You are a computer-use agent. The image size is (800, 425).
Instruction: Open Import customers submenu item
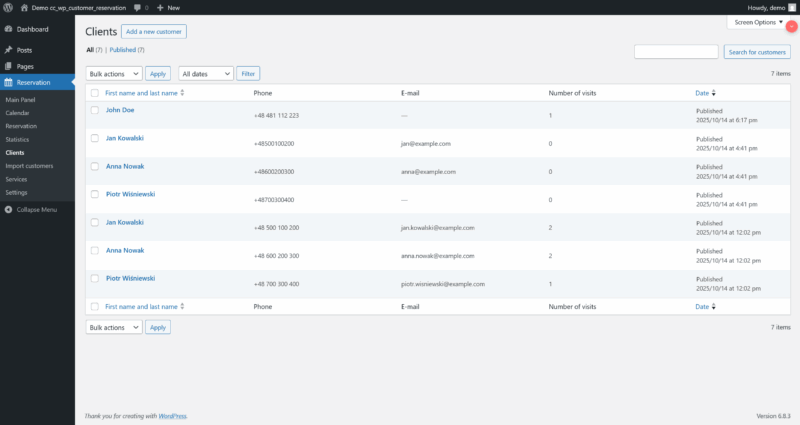[x=29, y=166]
